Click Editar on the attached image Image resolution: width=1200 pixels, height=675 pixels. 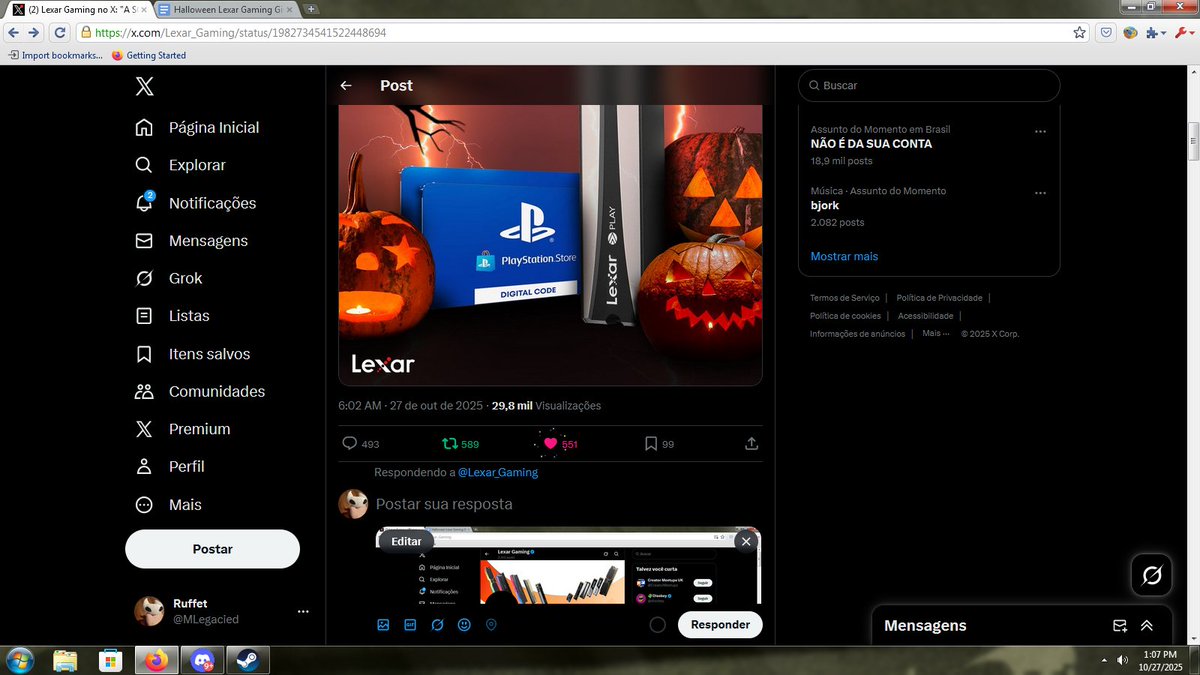(x=406, y=541)
